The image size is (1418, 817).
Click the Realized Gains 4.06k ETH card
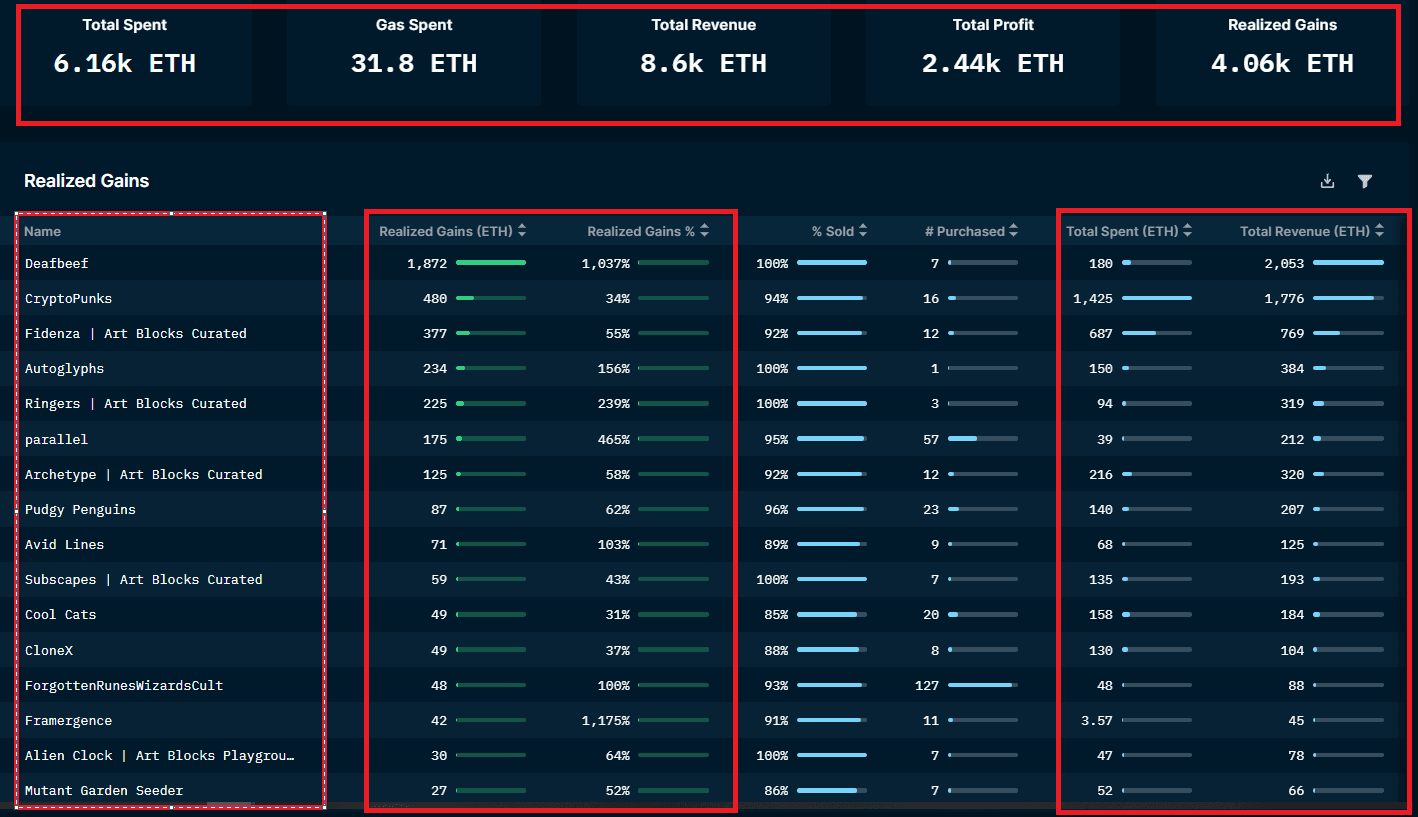(1282, 52)
